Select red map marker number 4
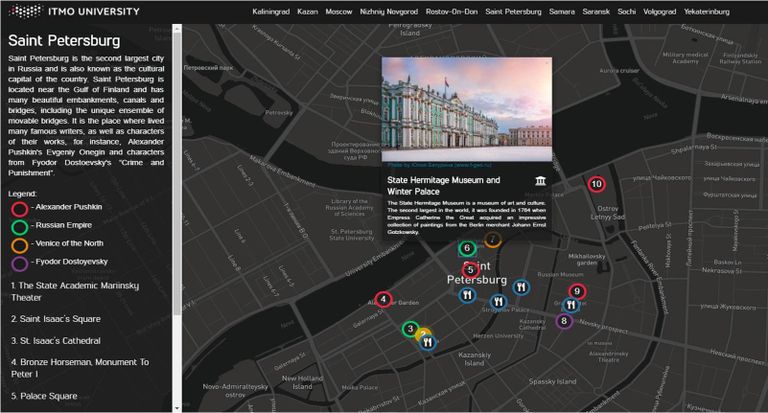 pos(383,299)
